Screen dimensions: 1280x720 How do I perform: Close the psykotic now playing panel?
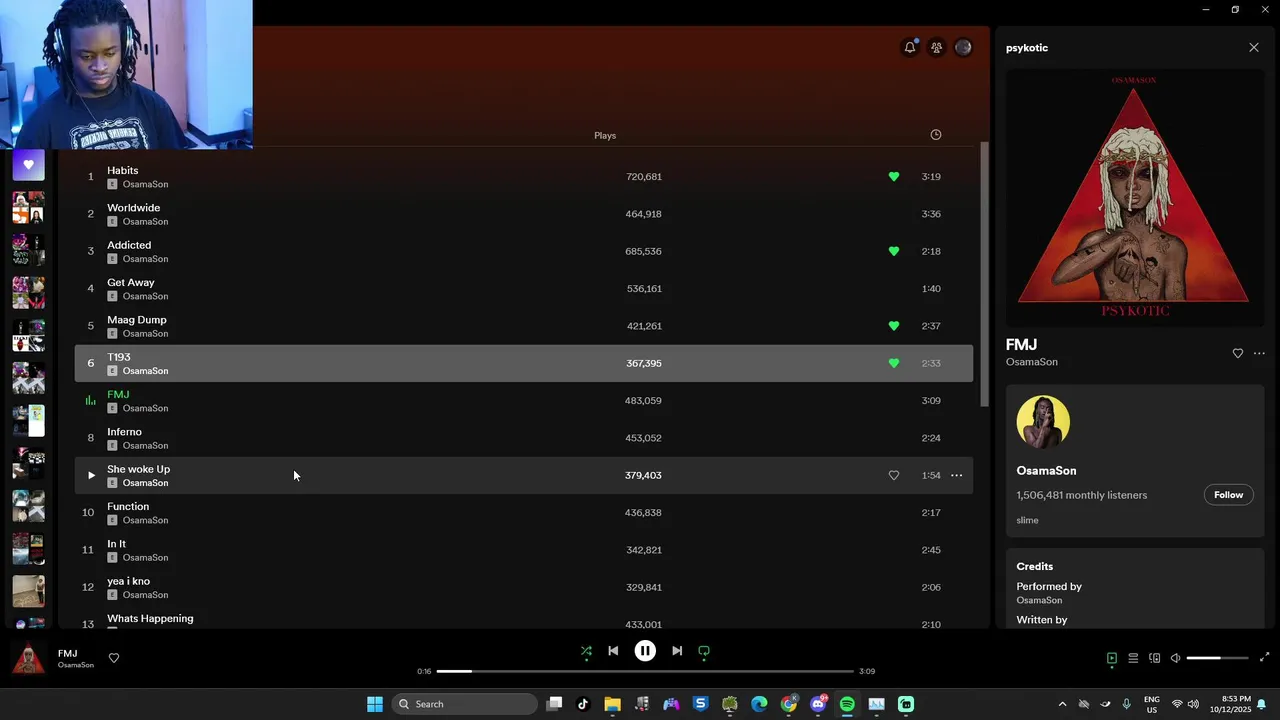[1254, 47]
